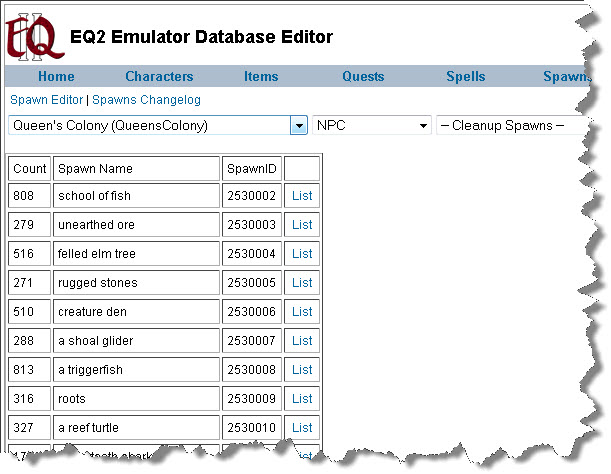Open the Items menu
611x474 pixels.
(261, 77)
